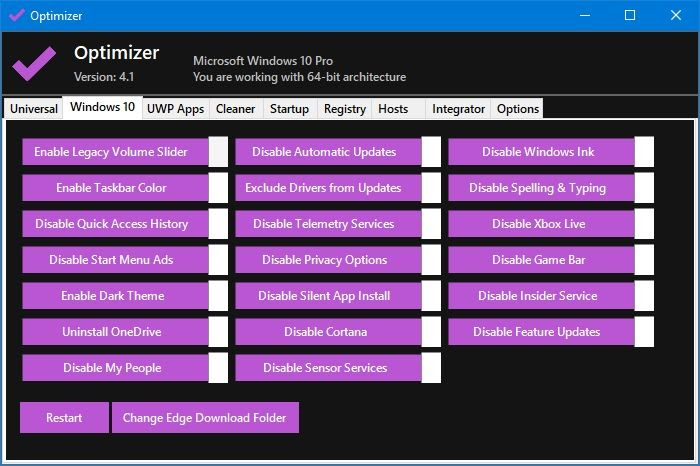Toggle status box beside Disable Game Bar
This screenshot has width=700, height=466.
pyautogui.click(x=644, y=260)
